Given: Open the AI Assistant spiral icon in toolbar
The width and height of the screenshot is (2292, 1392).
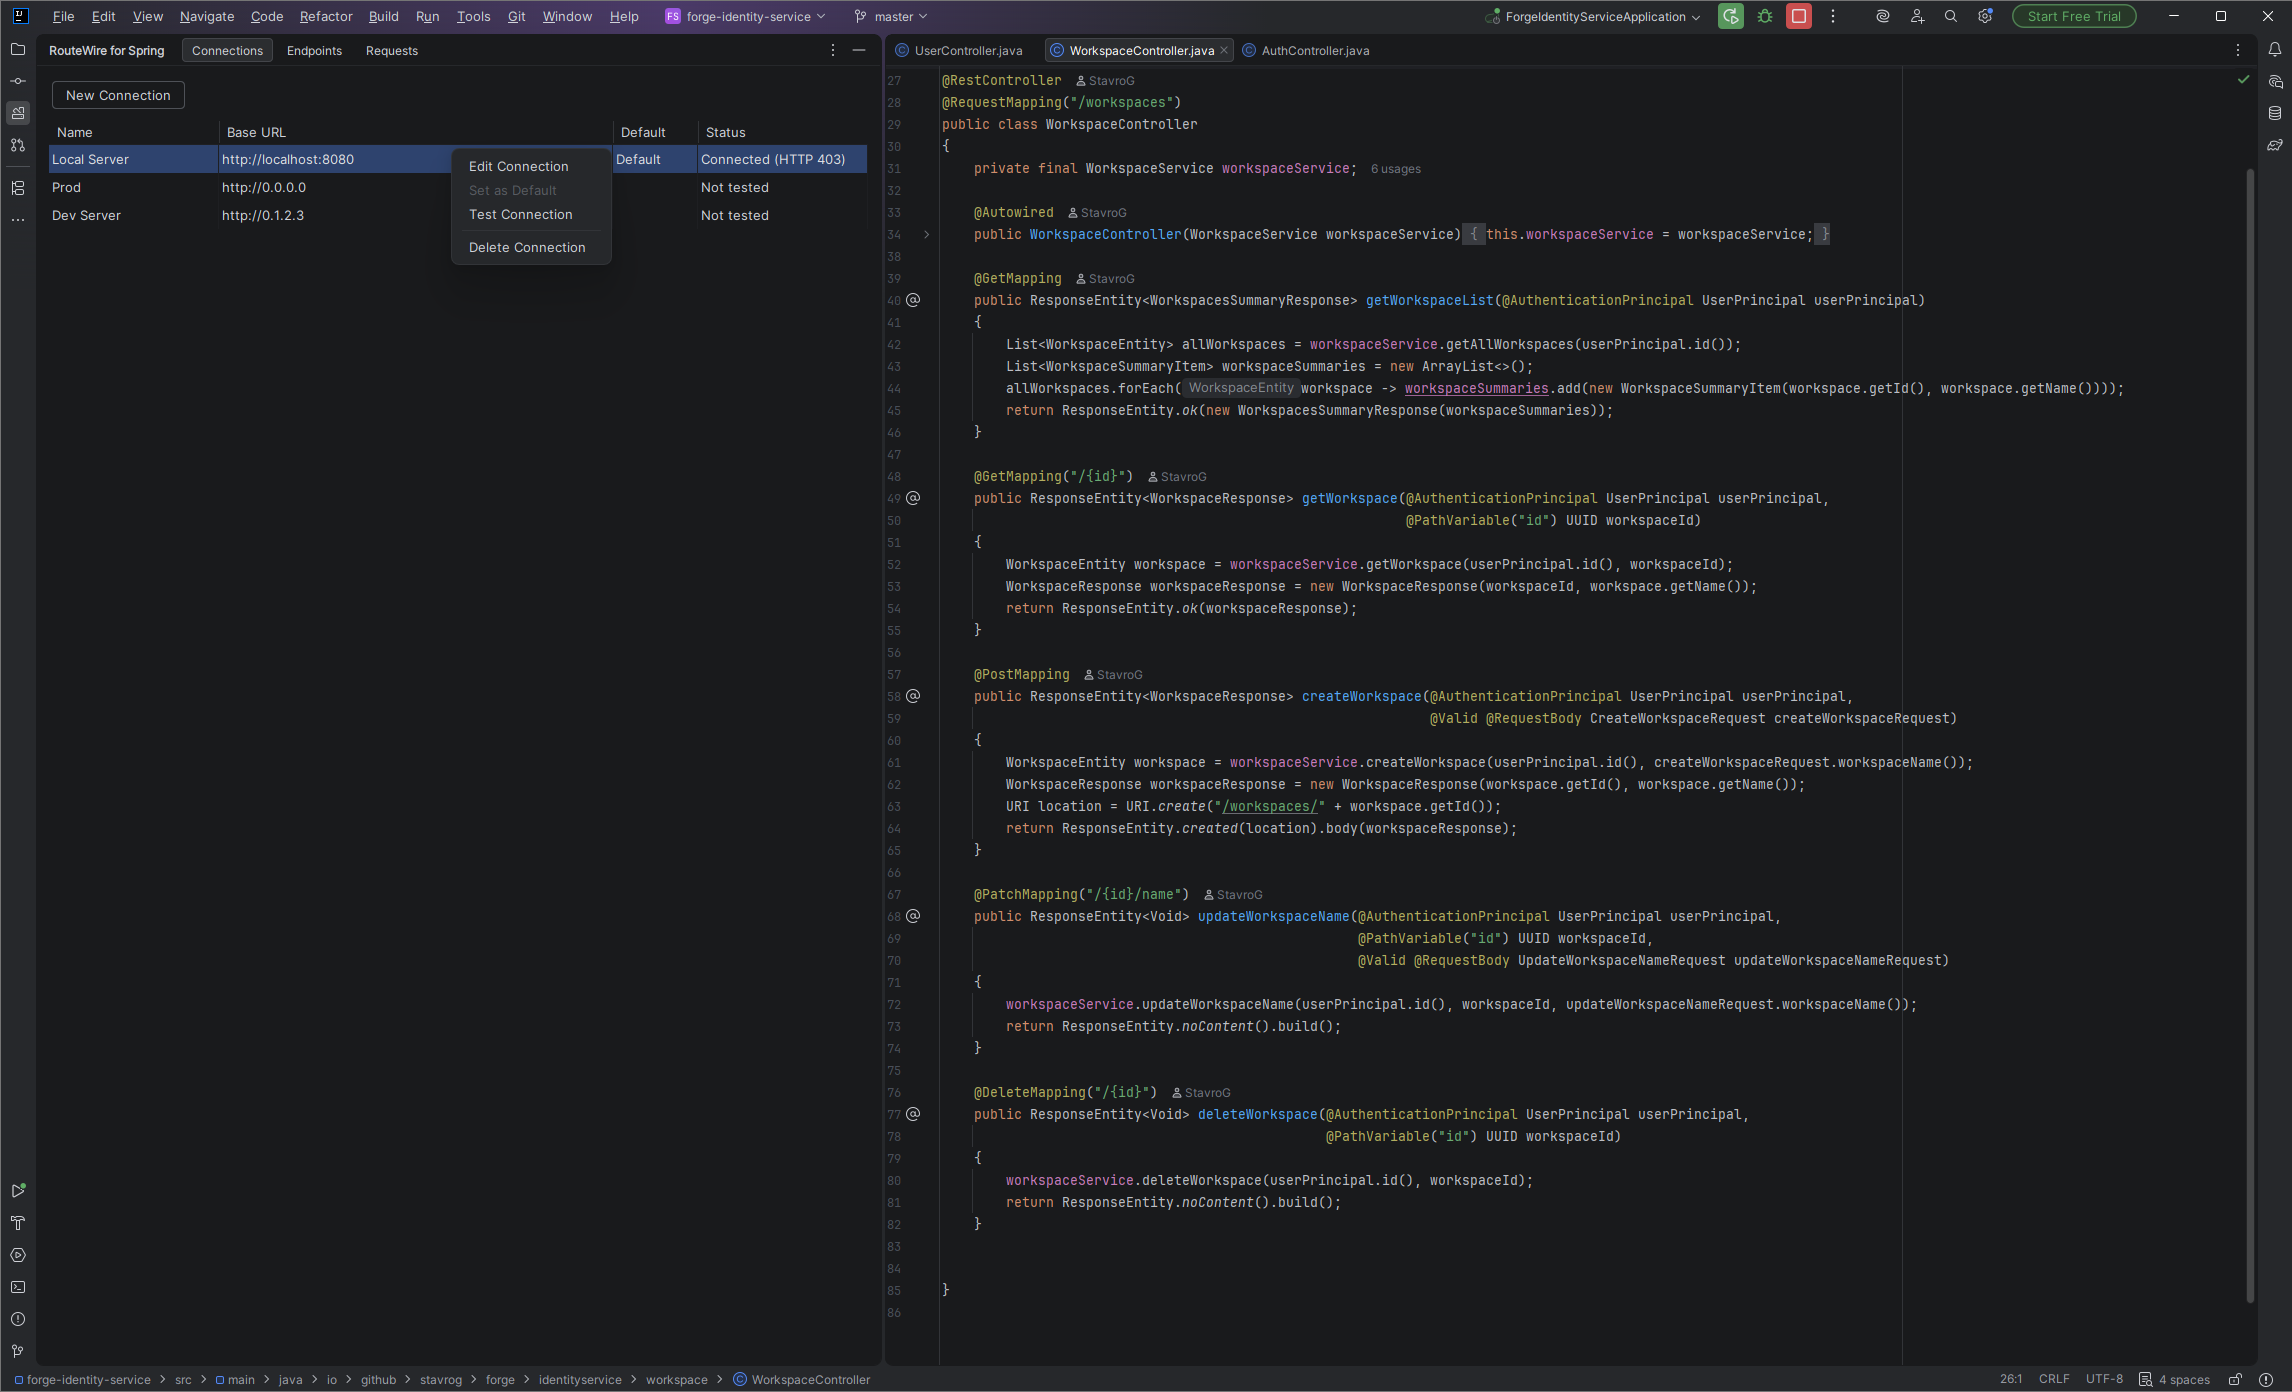Looking at the screenshot, I should click(1883, 16).
